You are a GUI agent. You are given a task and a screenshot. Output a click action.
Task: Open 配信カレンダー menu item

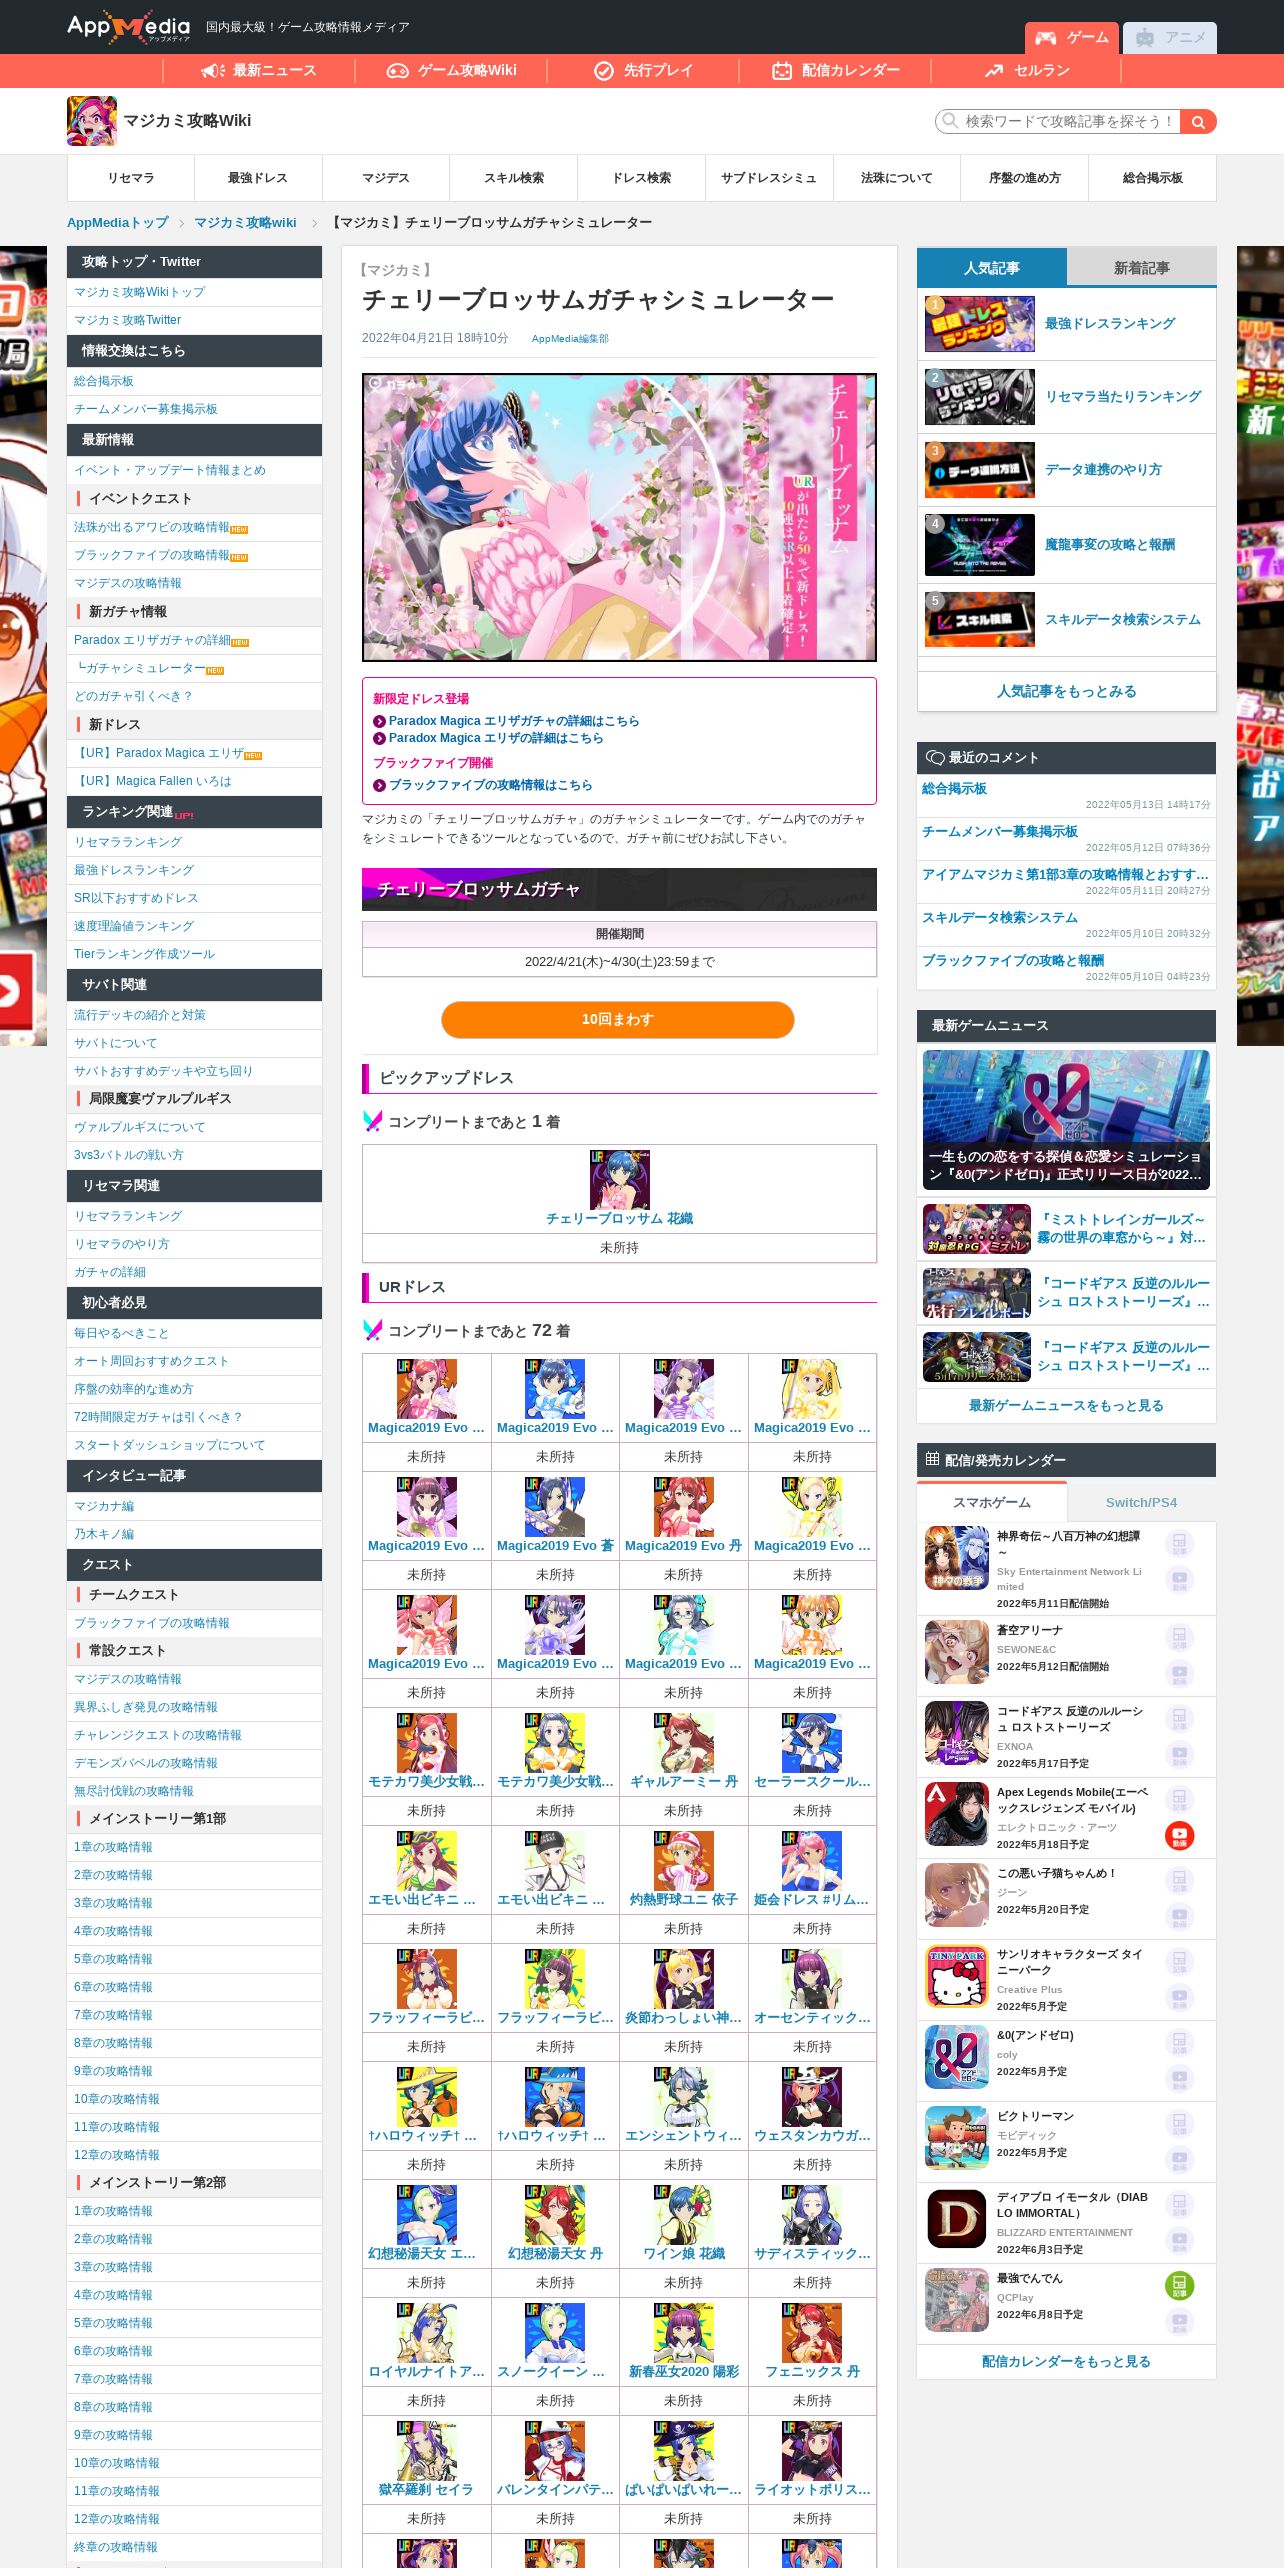click(835, 70)
